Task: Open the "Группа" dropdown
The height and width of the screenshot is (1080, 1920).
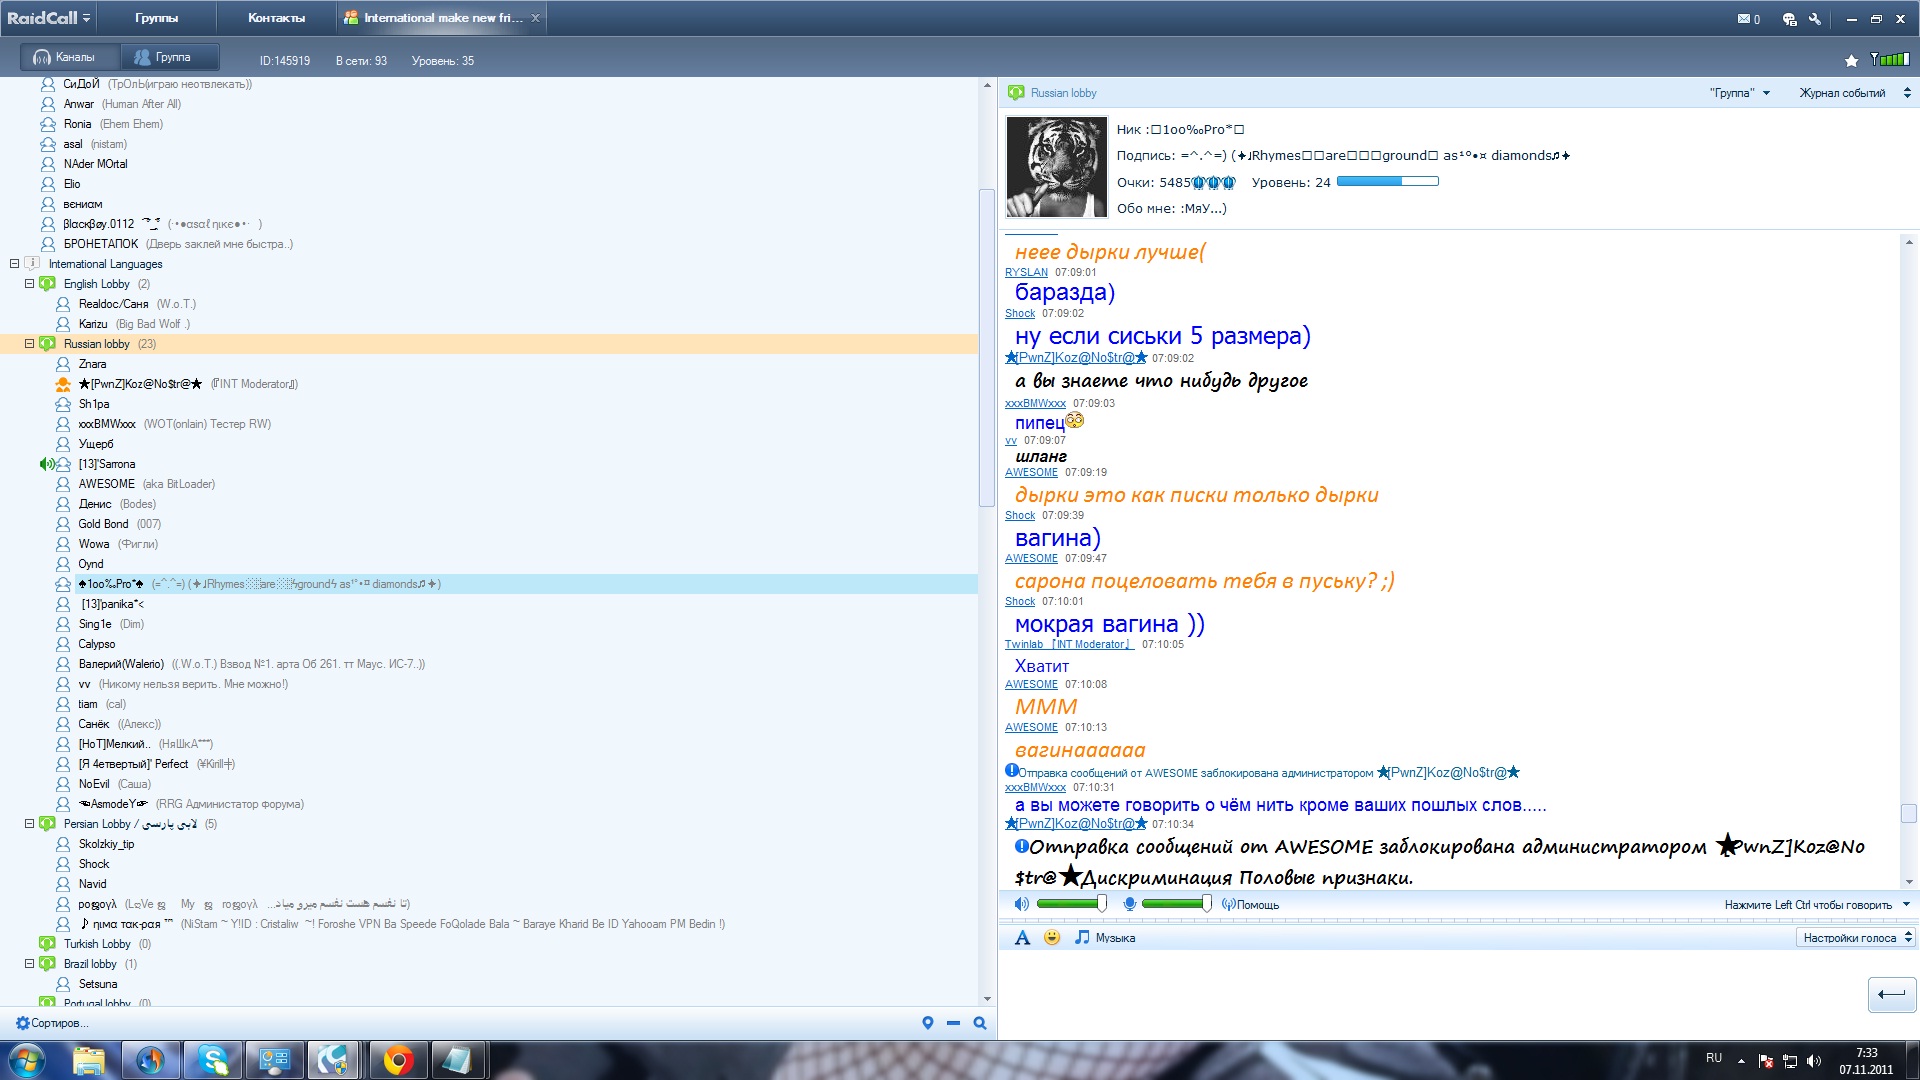Action: pos(1739,93)
